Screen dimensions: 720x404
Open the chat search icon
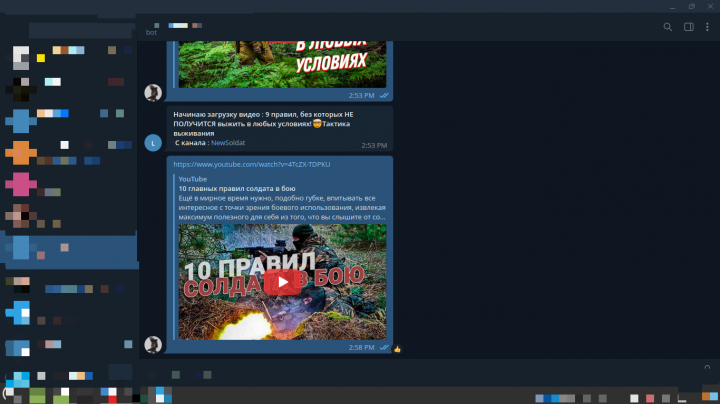click(x=668, y=27)
